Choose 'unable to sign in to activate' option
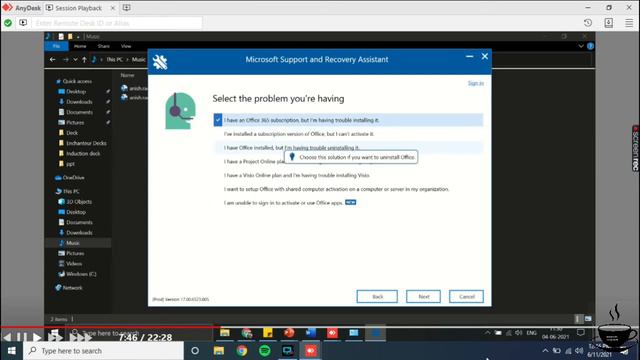 pos(283,202)
